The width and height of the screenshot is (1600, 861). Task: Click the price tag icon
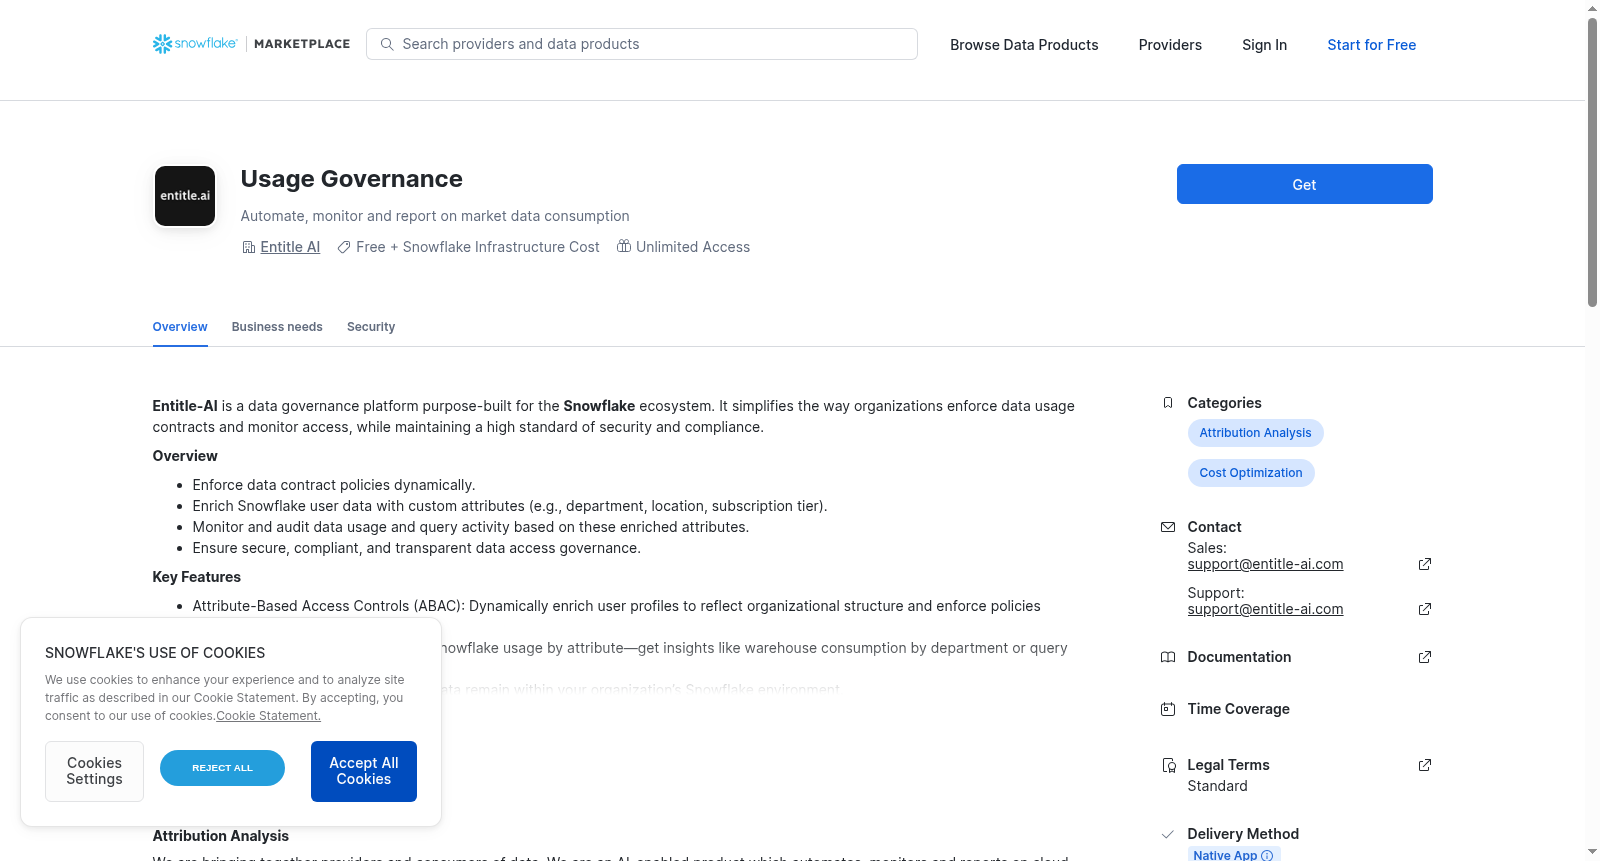pyautogui.click(x=344, y=247)
